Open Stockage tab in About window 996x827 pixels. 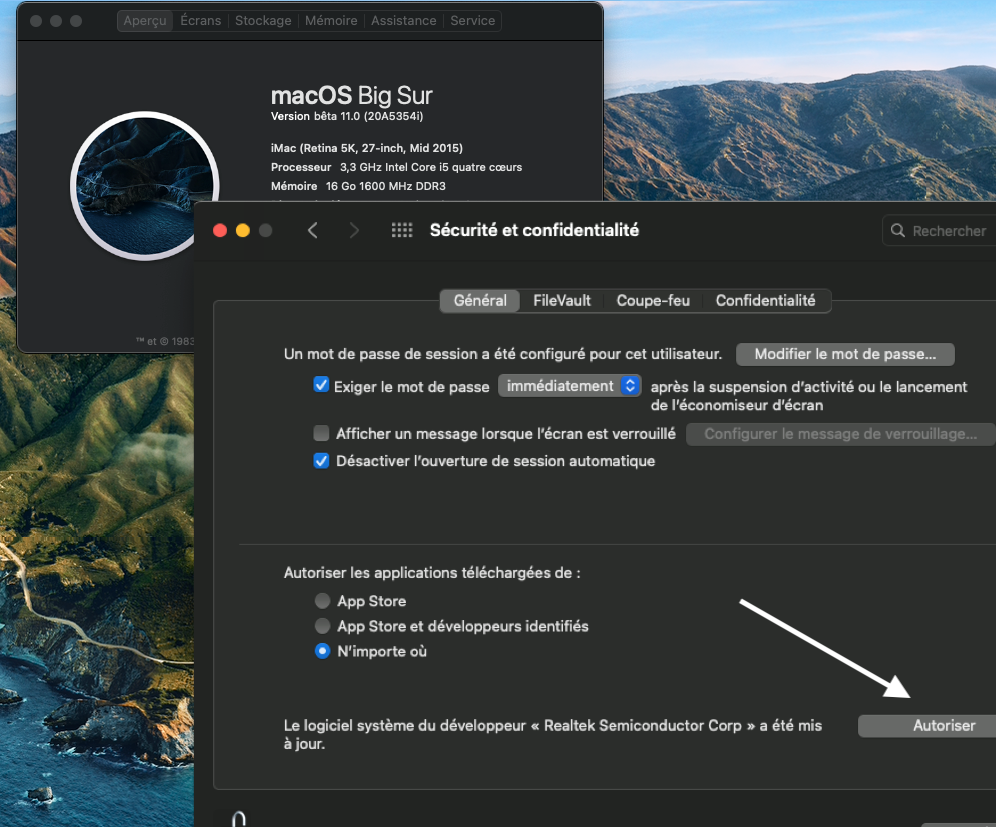pyautogui.click(x=263, y=20)
